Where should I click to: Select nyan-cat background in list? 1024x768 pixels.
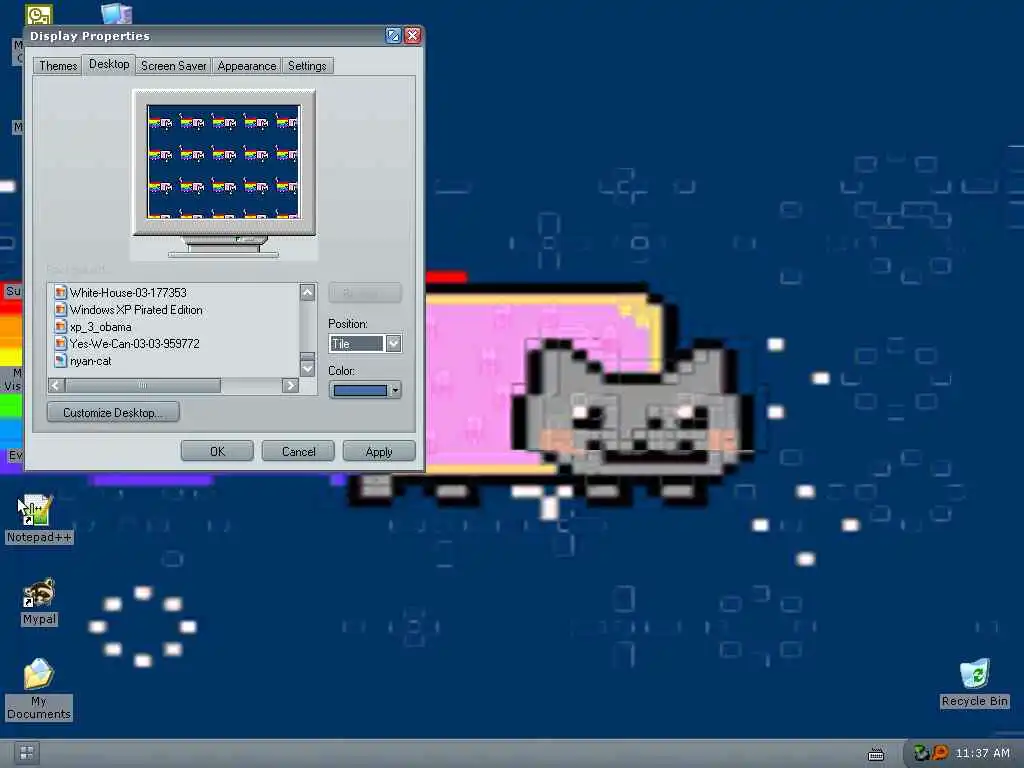(x=91, y=360)
